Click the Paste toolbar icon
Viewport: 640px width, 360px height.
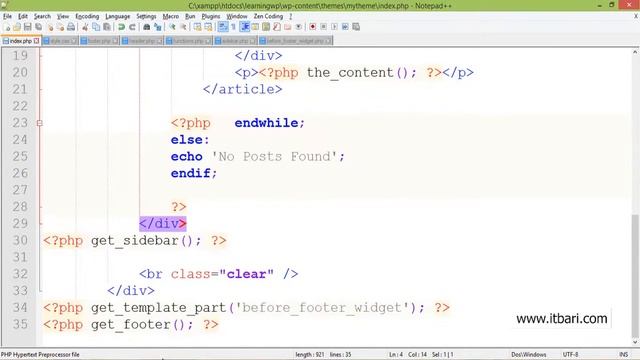pyautogui.click(x=107, y=27)
